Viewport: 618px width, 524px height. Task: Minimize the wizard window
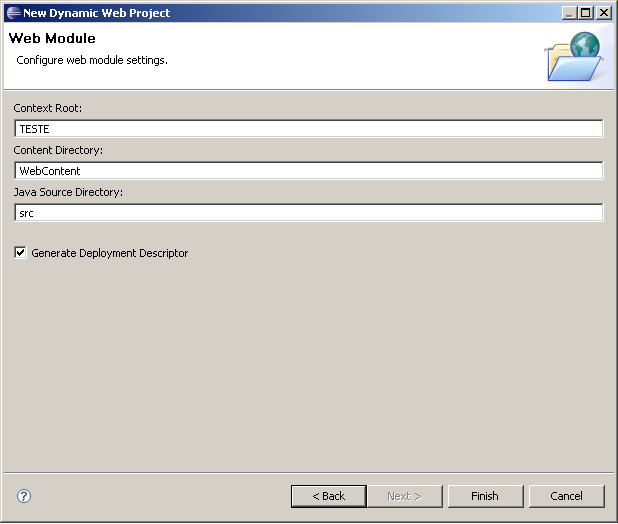pos(569,13)
